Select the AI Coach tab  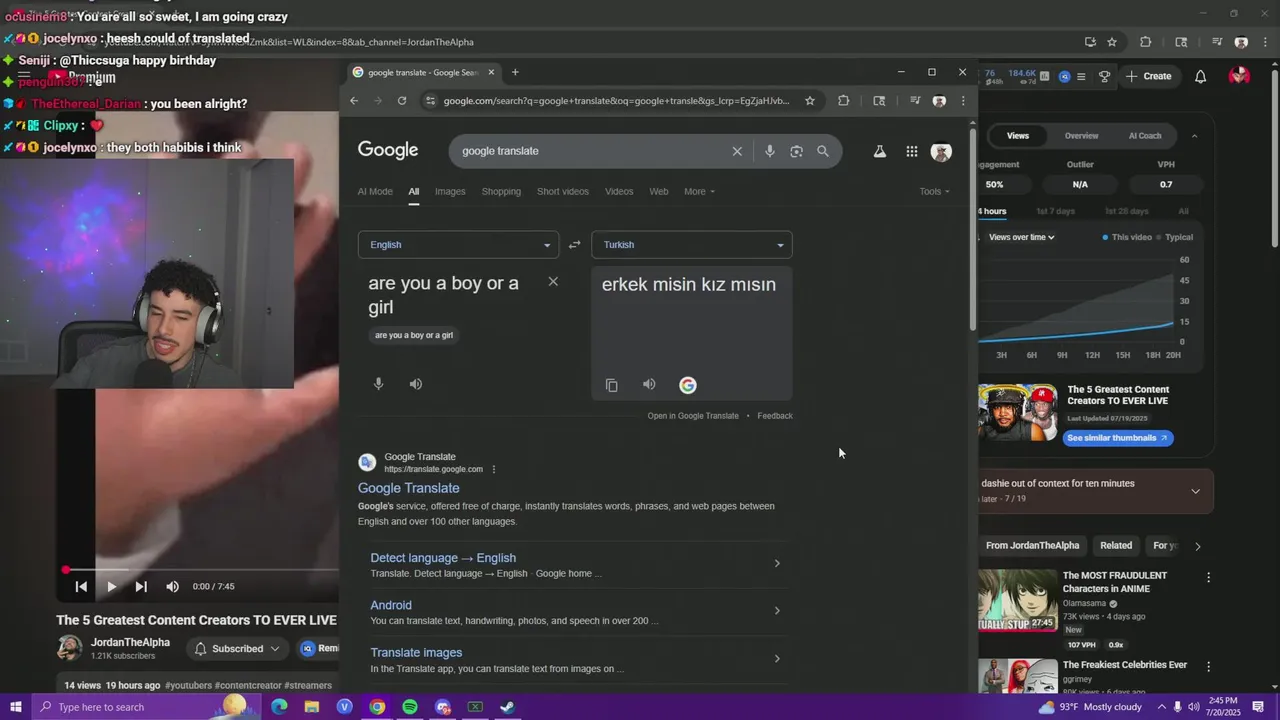point(1145,136)
